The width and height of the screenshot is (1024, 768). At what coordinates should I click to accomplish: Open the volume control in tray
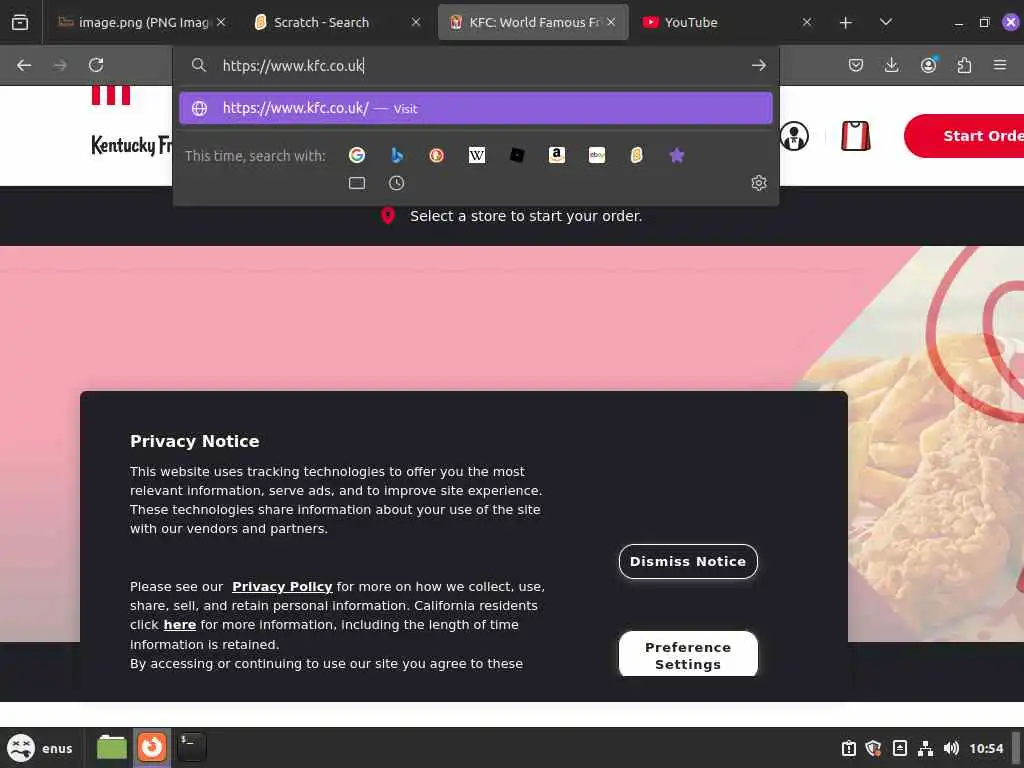pos(952,748)
